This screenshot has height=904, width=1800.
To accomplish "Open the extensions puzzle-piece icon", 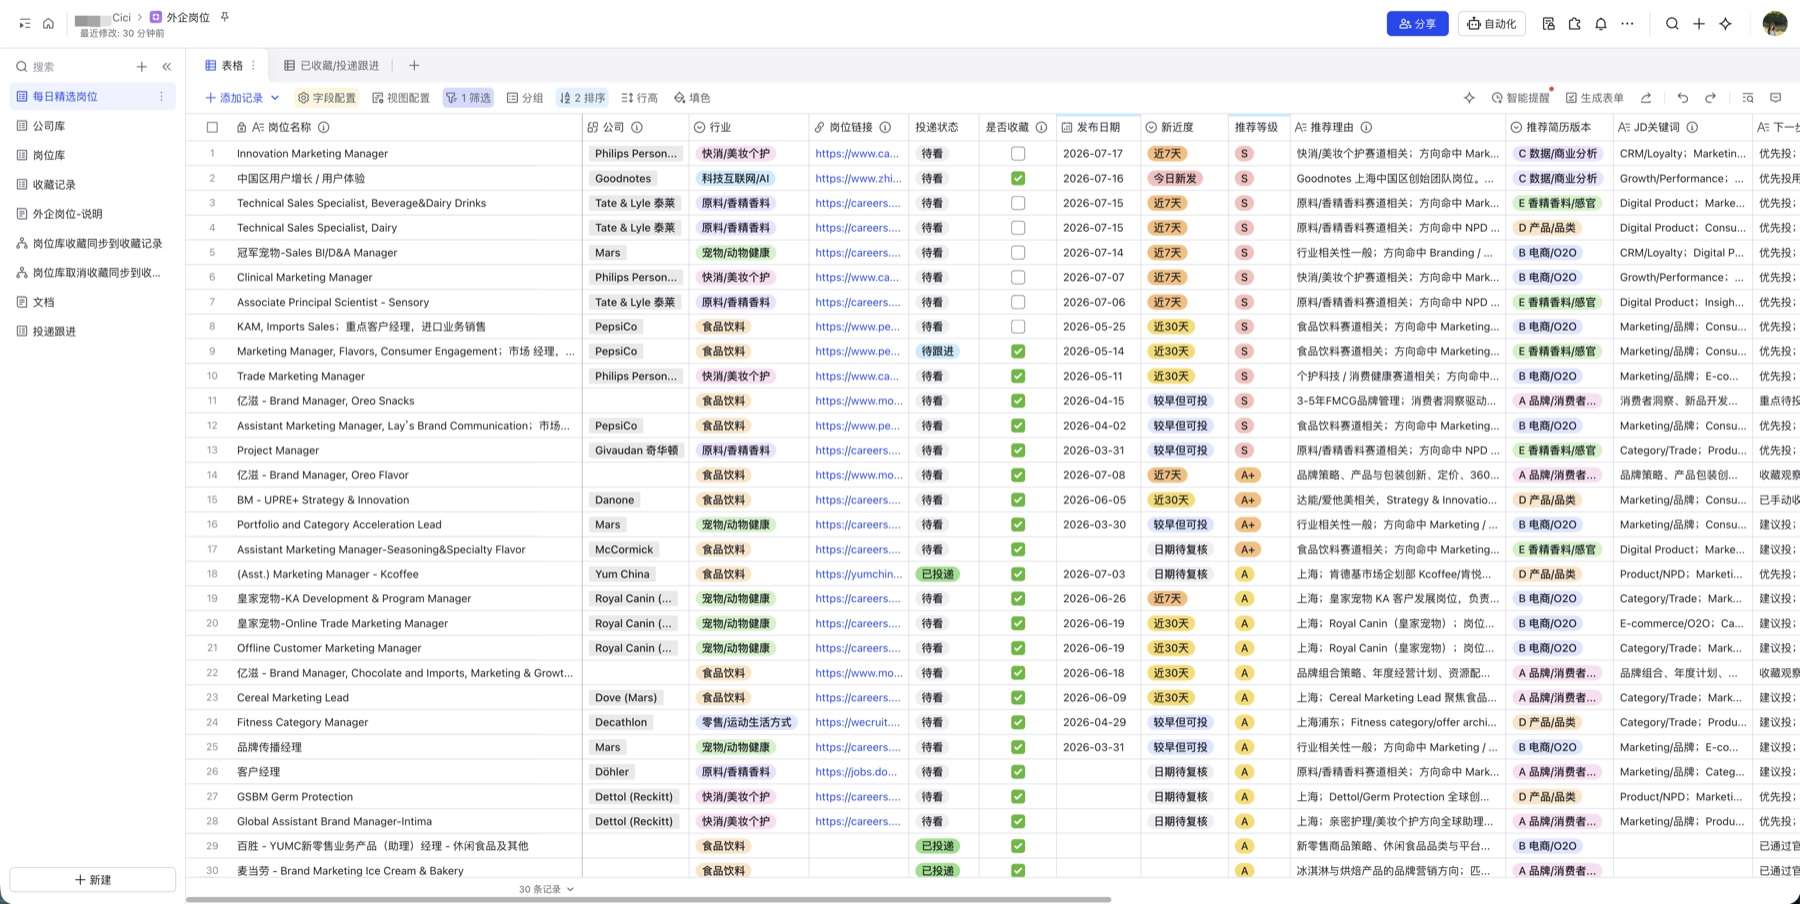I will click(1575, 24).
